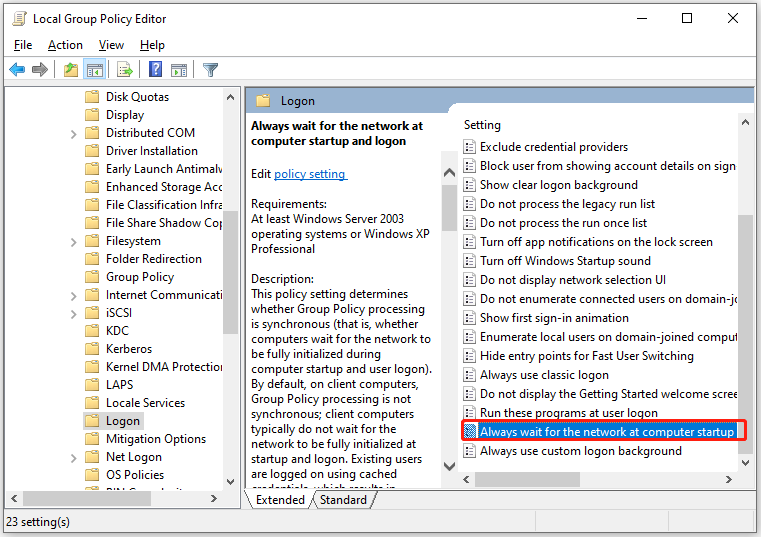Viewport: 761px width, 537px height.
Task: Click the description pane scroll down arrow
Action: click(x=449, y=467)
